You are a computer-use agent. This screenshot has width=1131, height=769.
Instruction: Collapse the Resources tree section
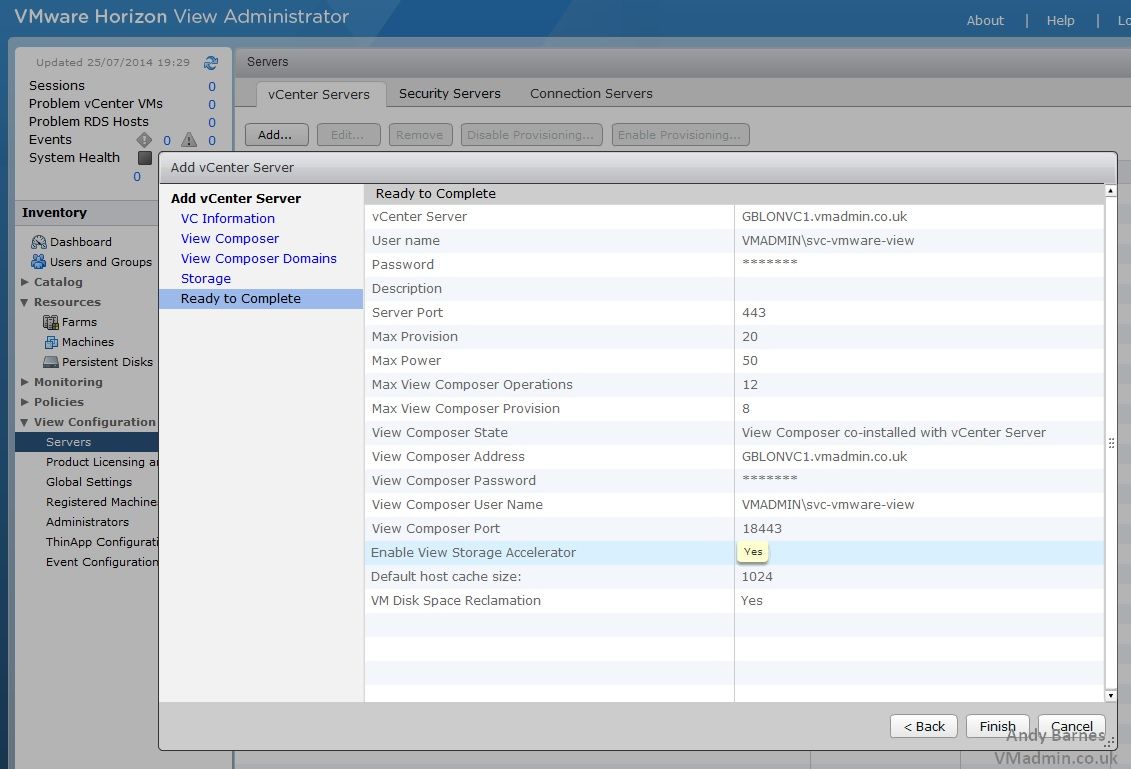click(25, 302)
